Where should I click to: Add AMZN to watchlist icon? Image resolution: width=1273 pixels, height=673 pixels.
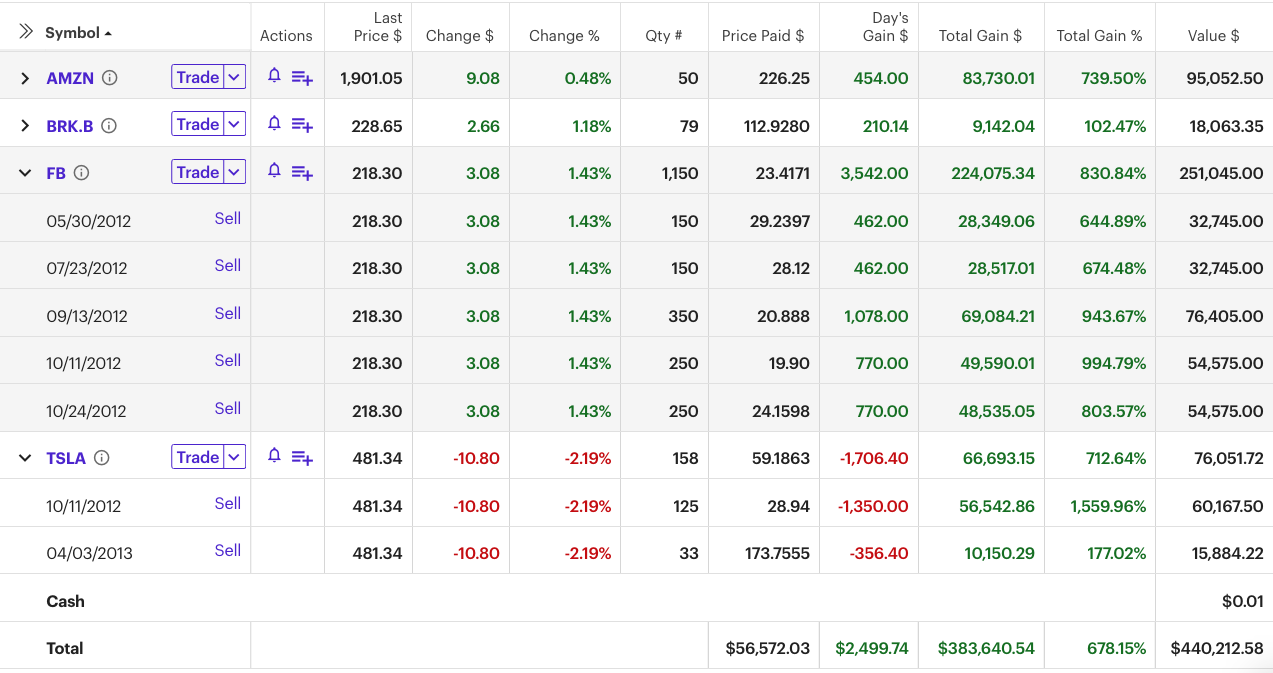pos(302,78)
